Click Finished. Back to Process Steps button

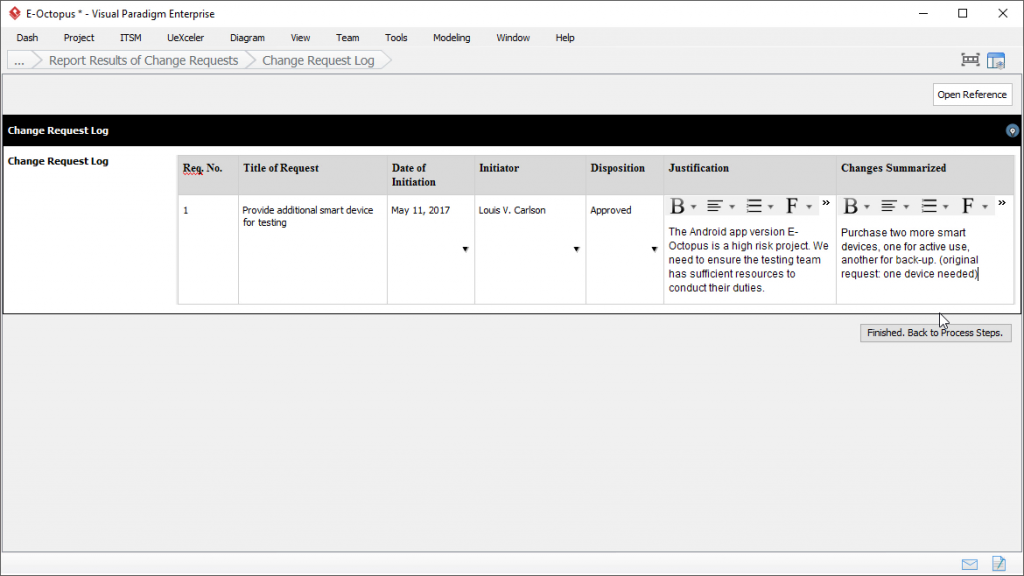[x=934, y=332]
